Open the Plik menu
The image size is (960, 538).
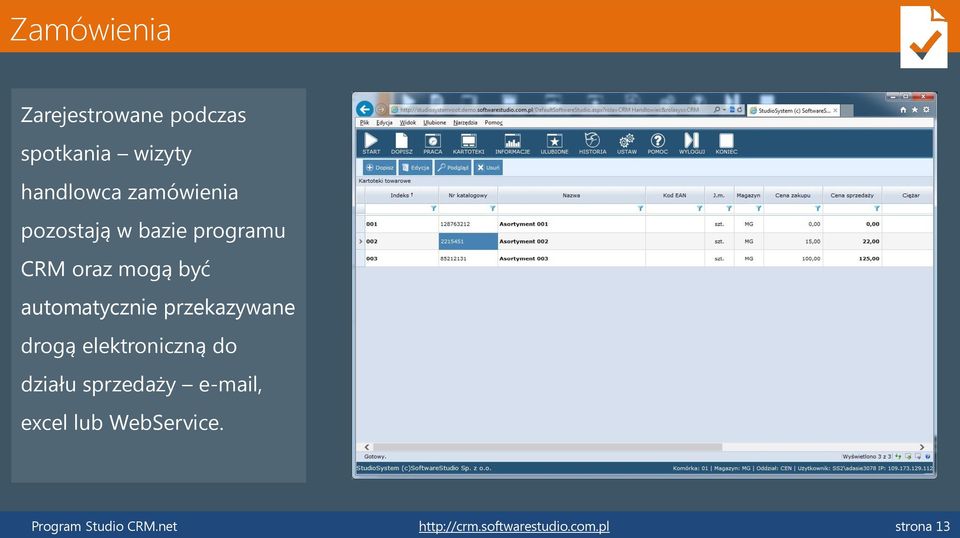[364, 122]
